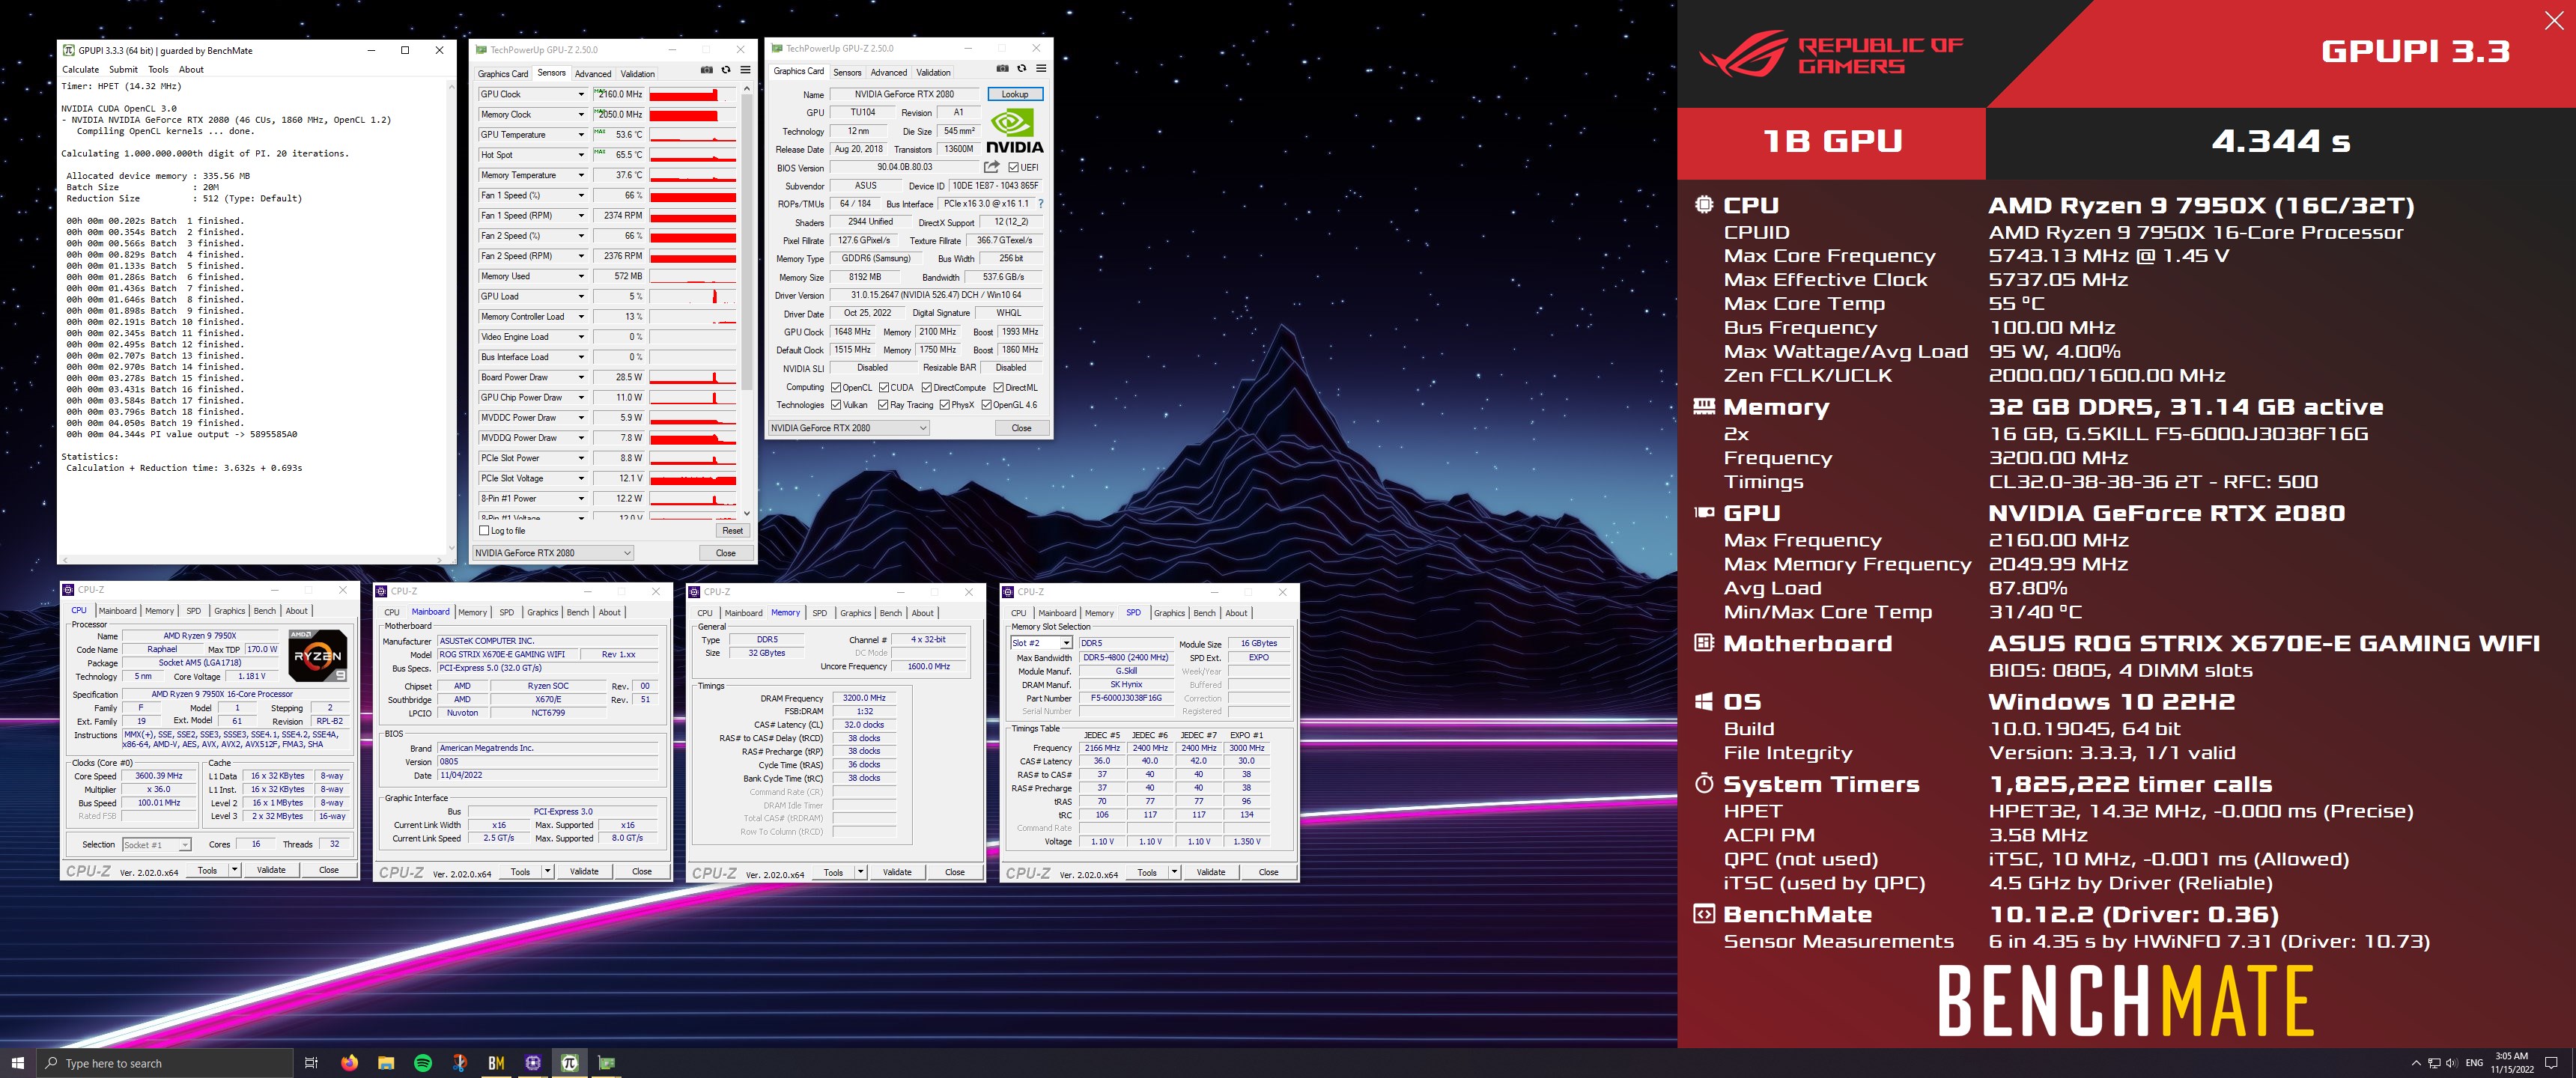Show hidden system tray icons

coord(2416,1063)
